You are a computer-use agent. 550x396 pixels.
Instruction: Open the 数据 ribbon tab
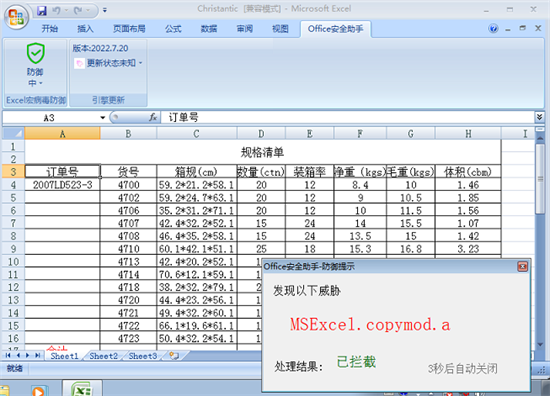[x=209, y=29]
